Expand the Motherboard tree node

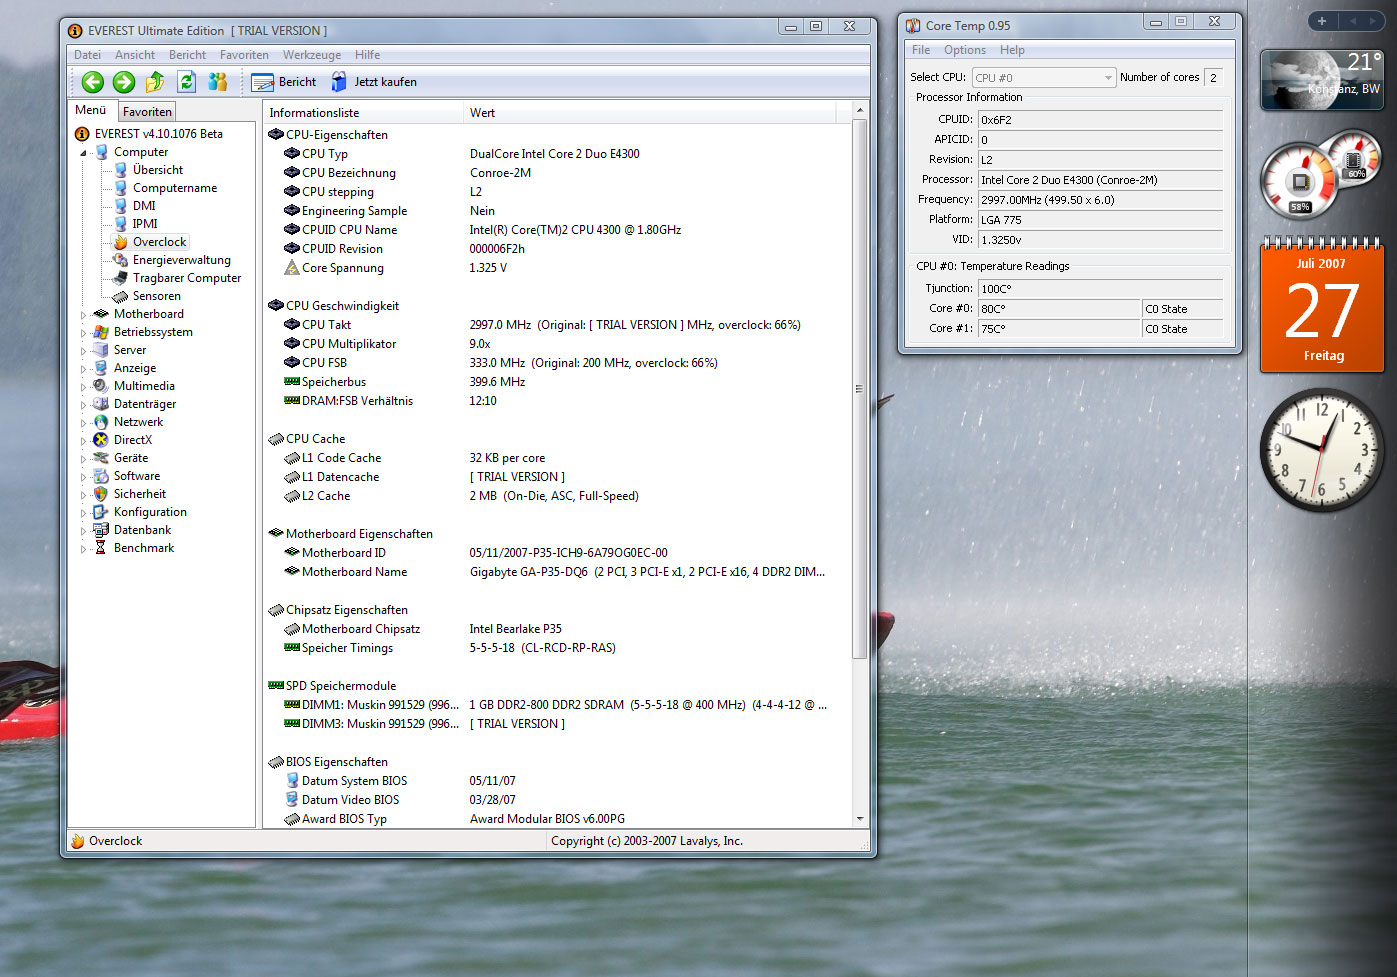click(84, 315)
